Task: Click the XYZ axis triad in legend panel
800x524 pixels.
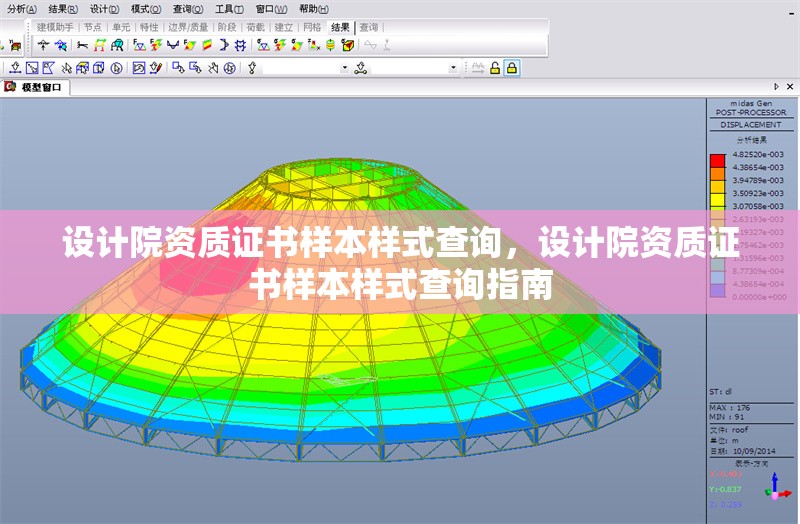Action: point(776,487)
